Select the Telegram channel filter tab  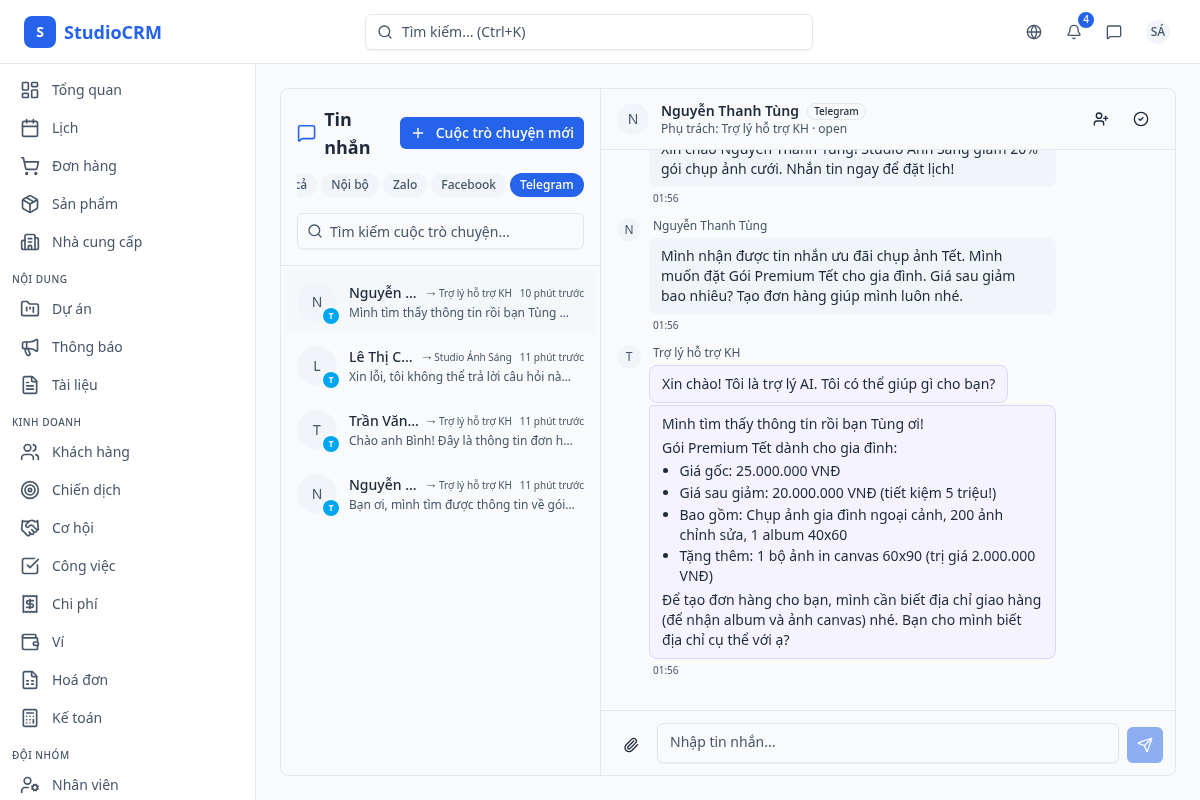546,185
